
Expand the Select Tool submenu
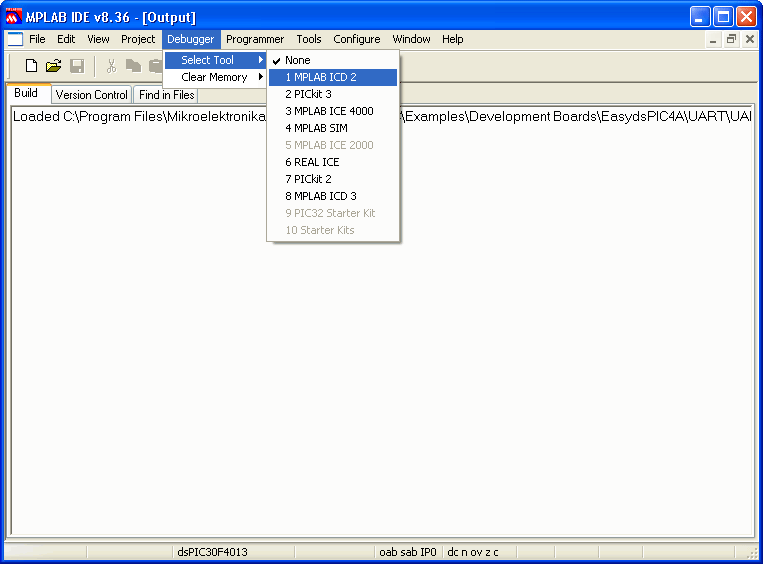215,60
